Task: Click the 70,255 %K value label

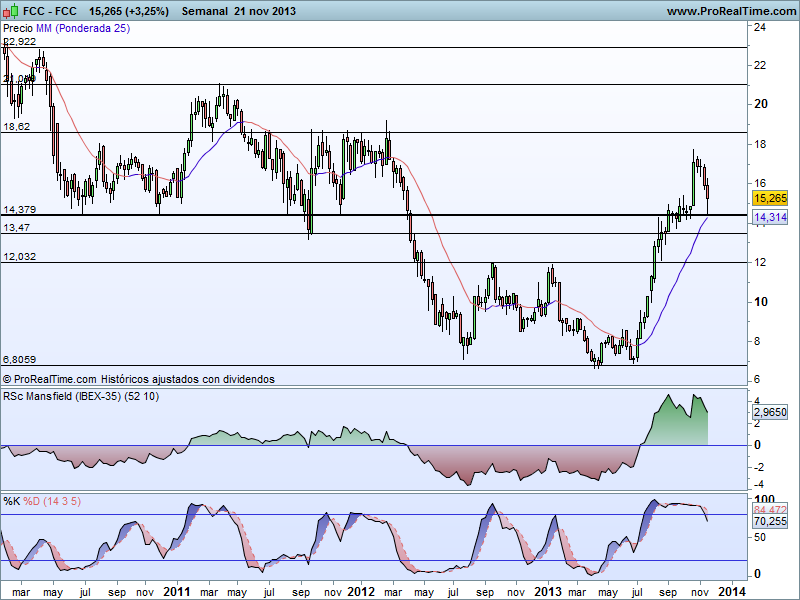Action: pyautogui.click(x=768, y=521)
